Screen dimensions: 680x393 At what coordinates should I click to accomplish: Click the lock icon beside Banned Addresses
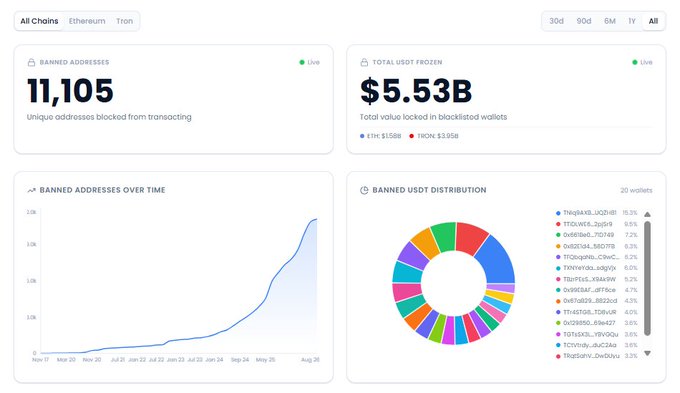[x=31, y=62]
